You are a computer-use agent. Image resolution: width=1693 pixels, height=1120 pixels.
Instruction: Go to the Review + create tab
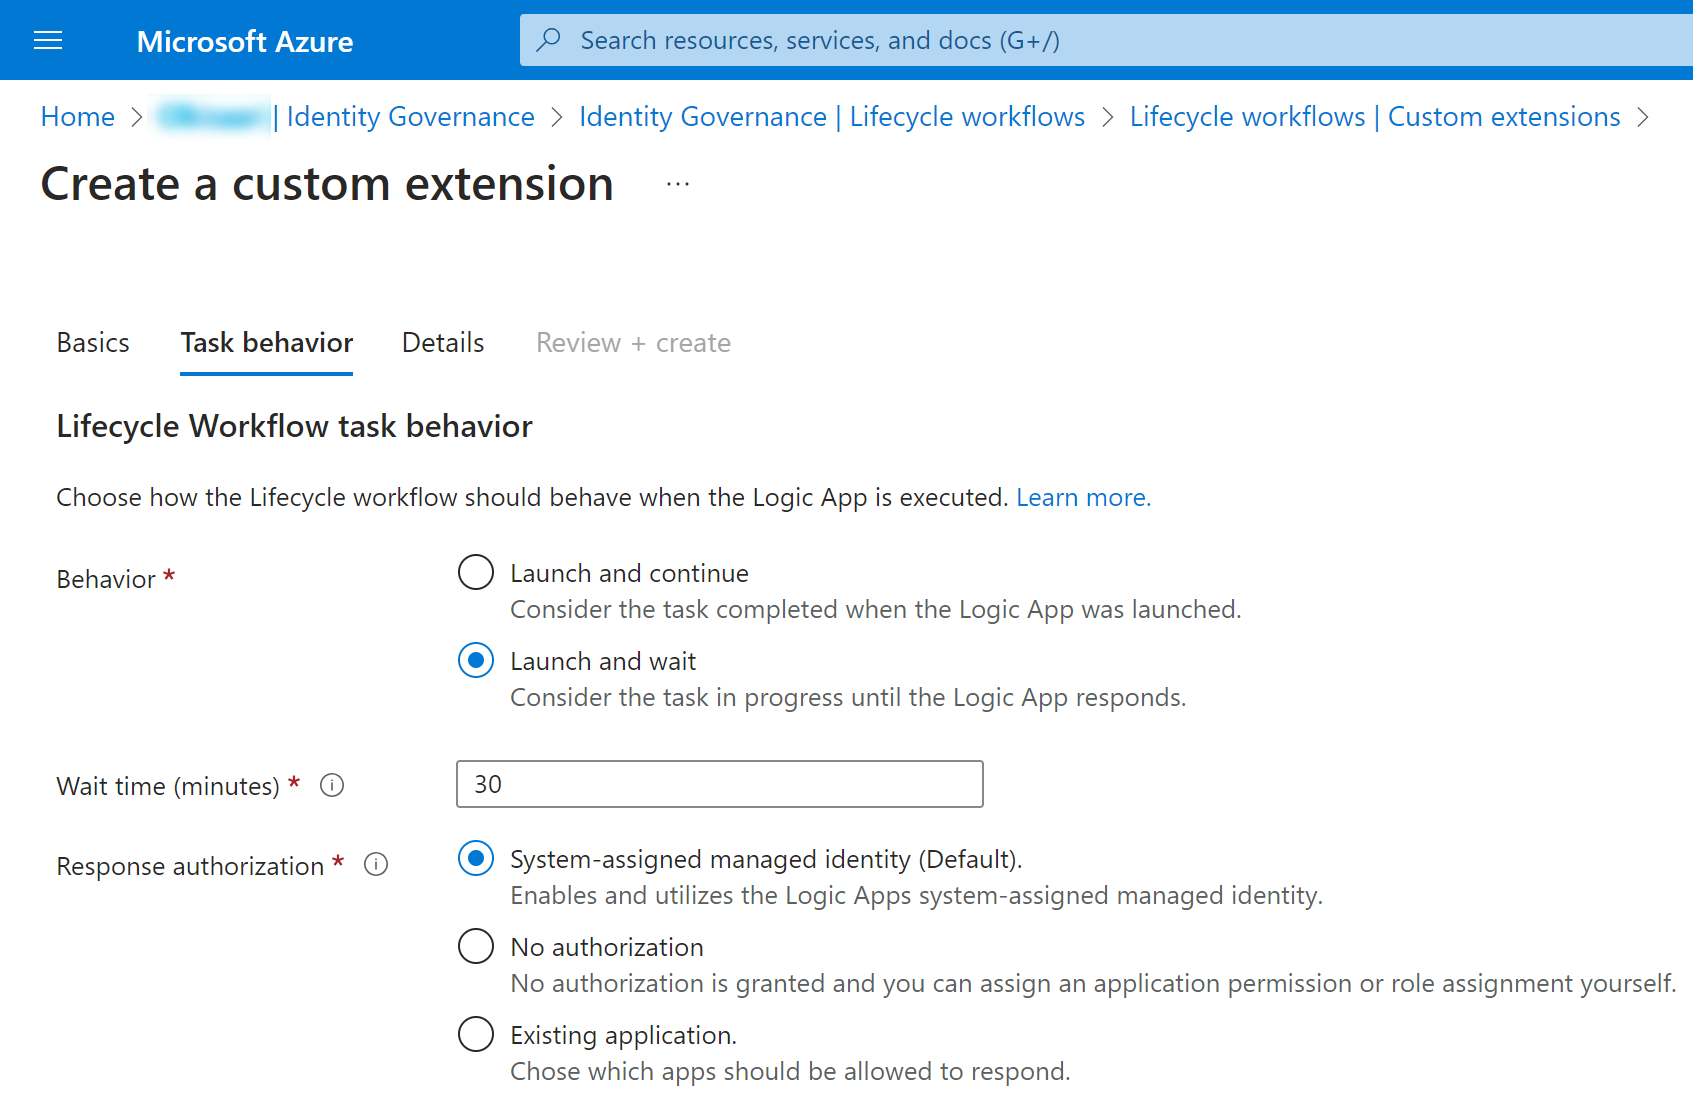[x=633, y=343]
